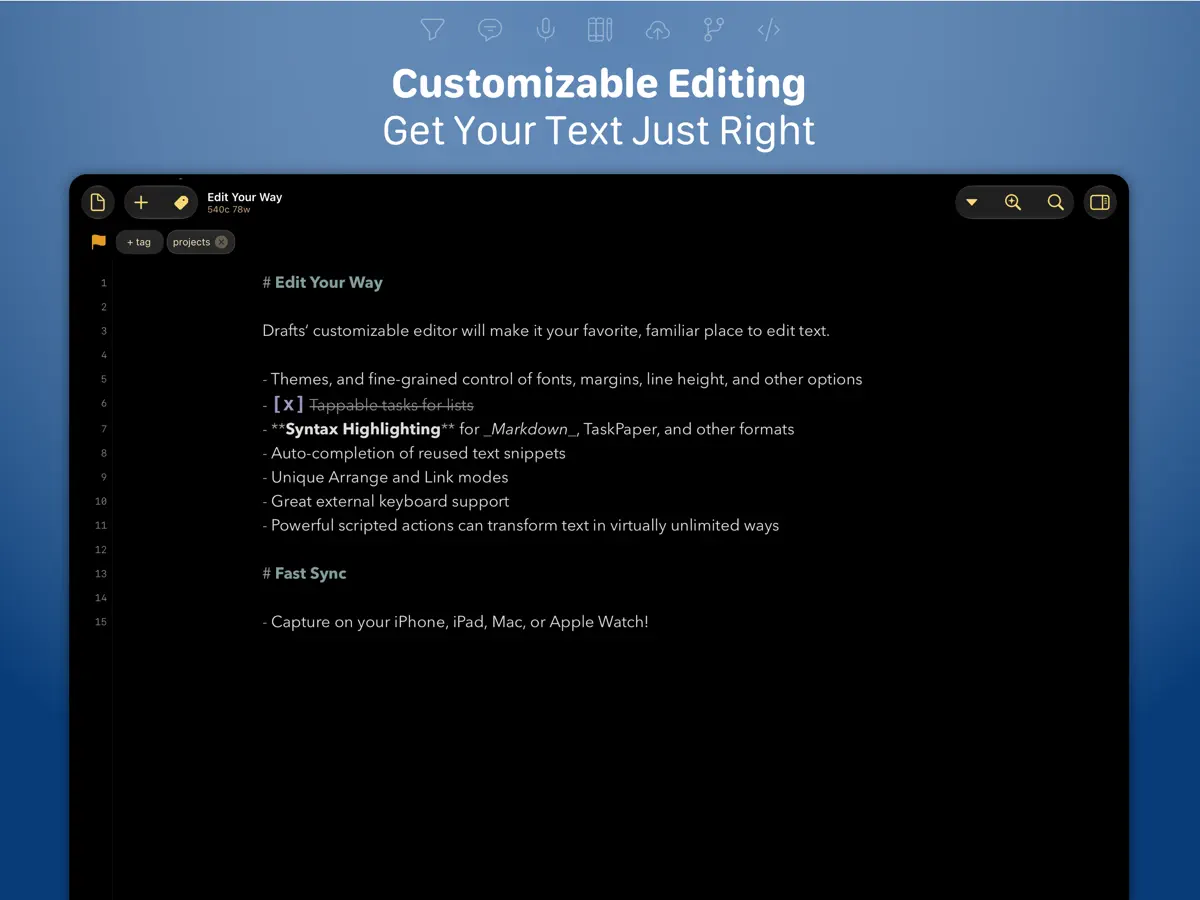The image size is (1200, 900).
Task: Toggle the orange flag on this draft
Action: click(98, 242)
